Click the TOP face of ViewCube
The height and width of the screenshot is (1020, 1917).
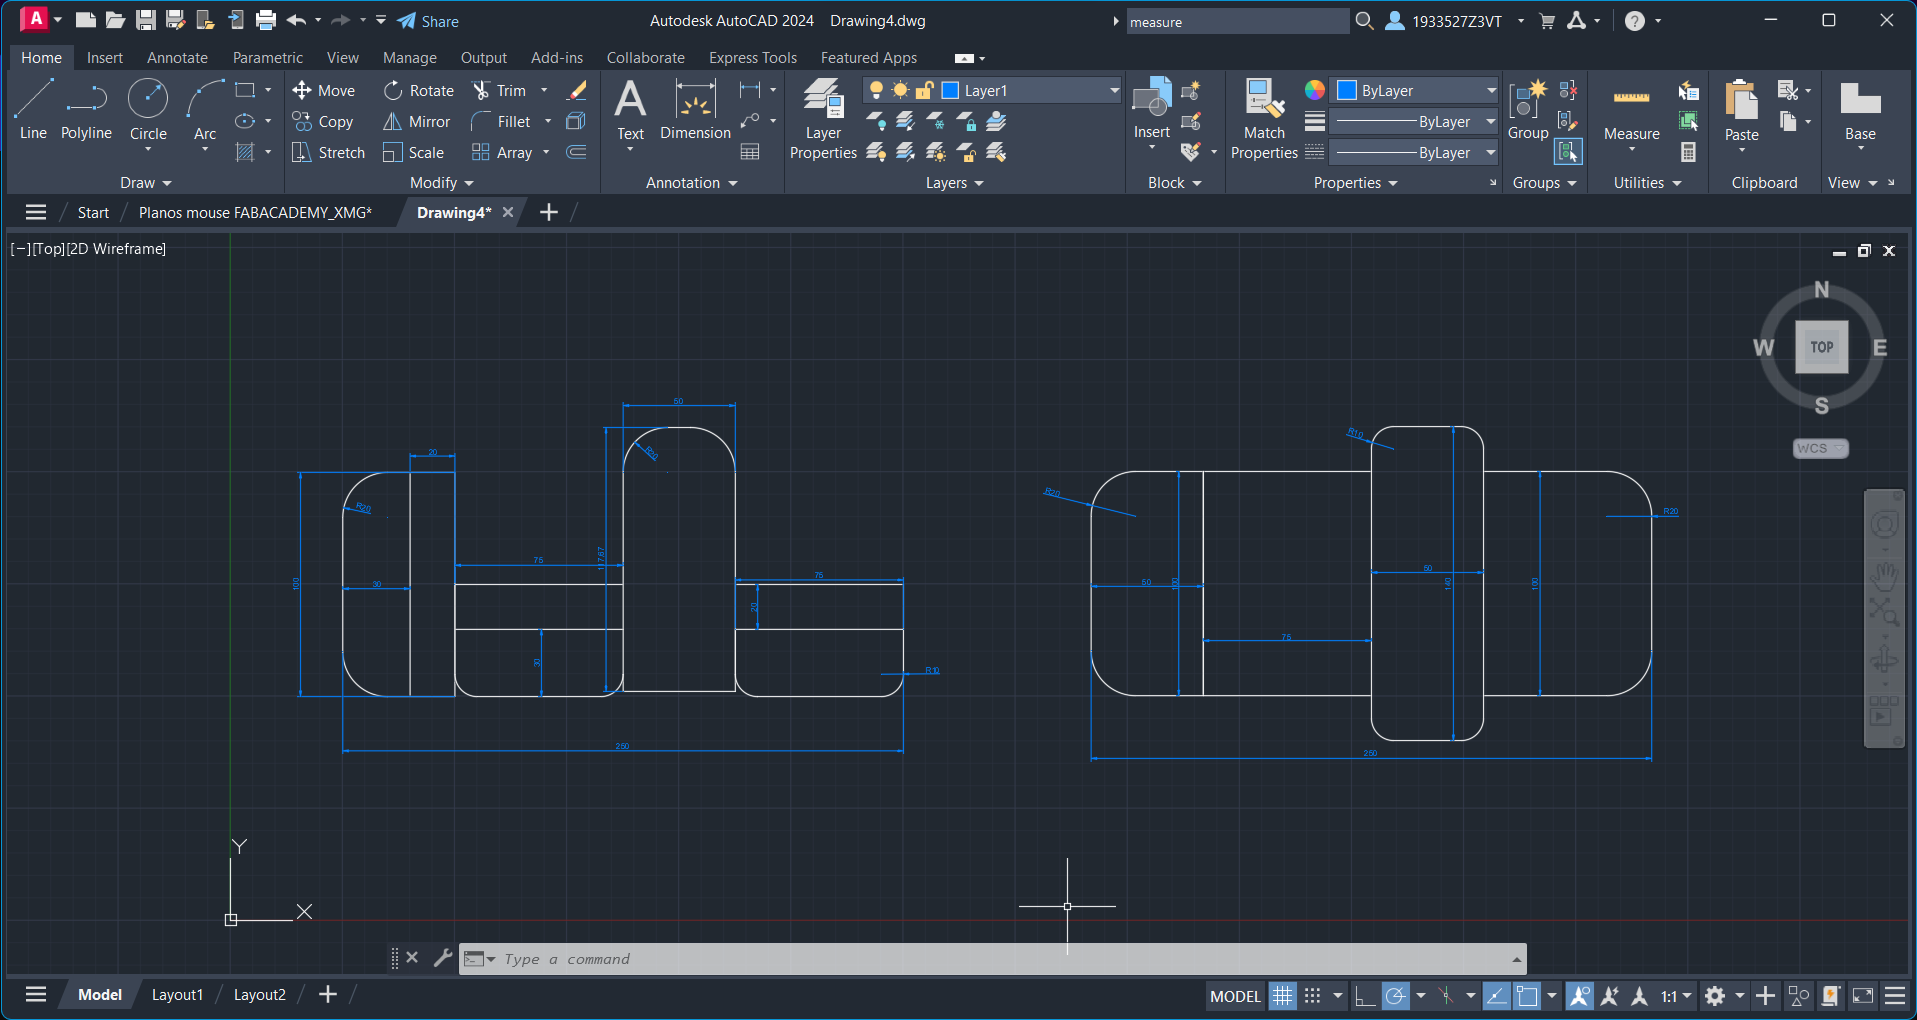[x=1821, y=347]
